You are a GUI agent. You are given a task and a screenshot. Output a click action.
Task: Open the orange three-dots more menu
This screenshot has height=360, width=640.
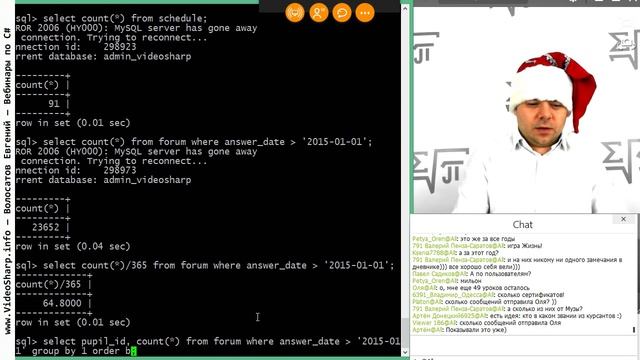(365, 13)
